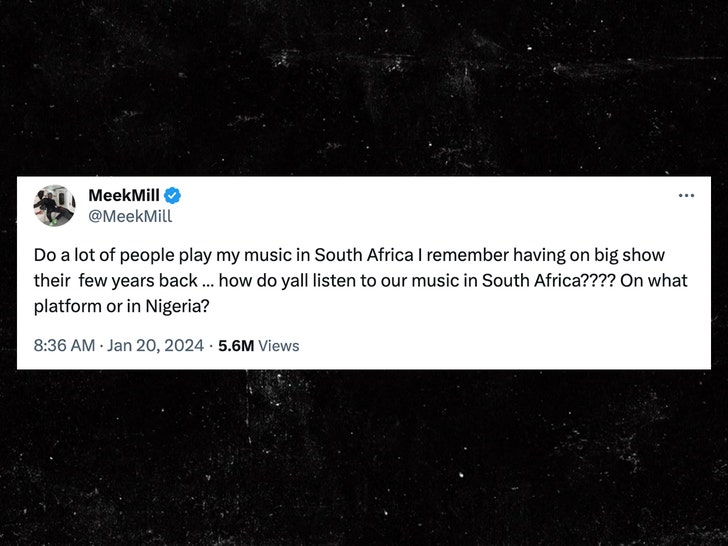Click the 5.6M view count number
Viewport: 728px width, 546px height.
[235, 345]
